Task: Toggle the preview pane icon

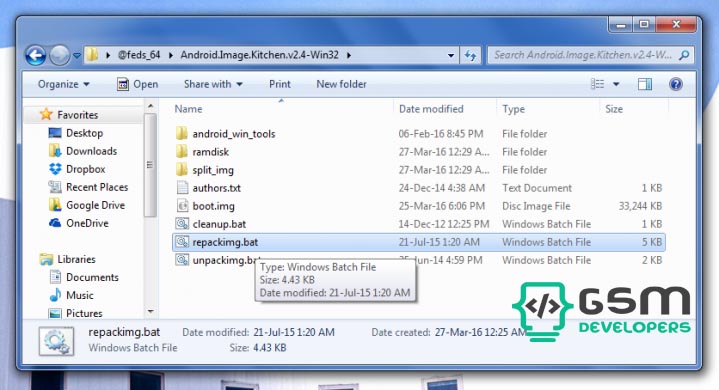Action: (x=645, y=84)
